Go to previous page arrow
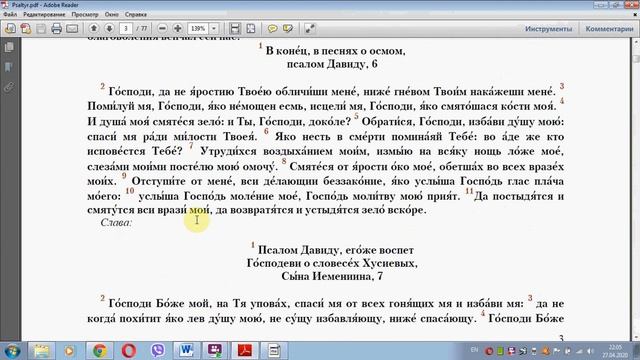The width and height of the screenshot is (640, 360). [94, 29]
